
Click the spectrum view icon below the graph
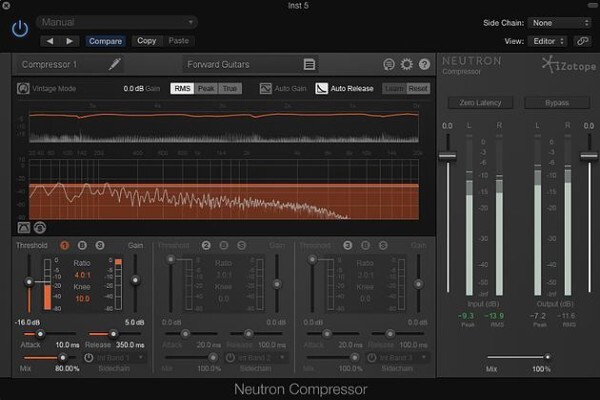tap(24, 228)
